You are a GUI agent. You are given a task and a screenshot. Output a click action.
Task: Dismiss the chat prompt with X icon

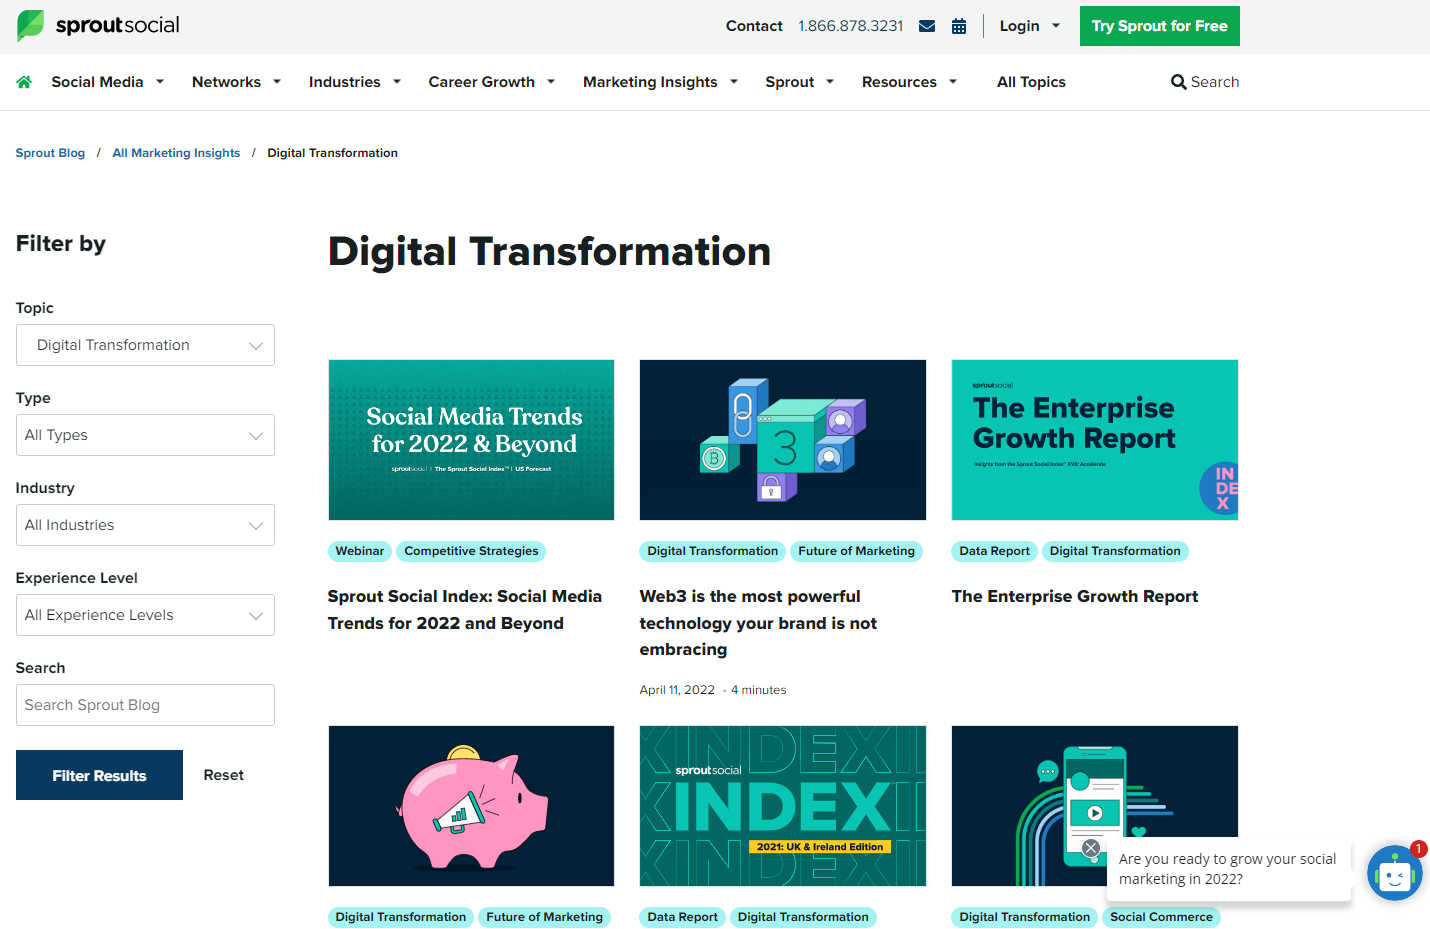[x=1091, y=848]
